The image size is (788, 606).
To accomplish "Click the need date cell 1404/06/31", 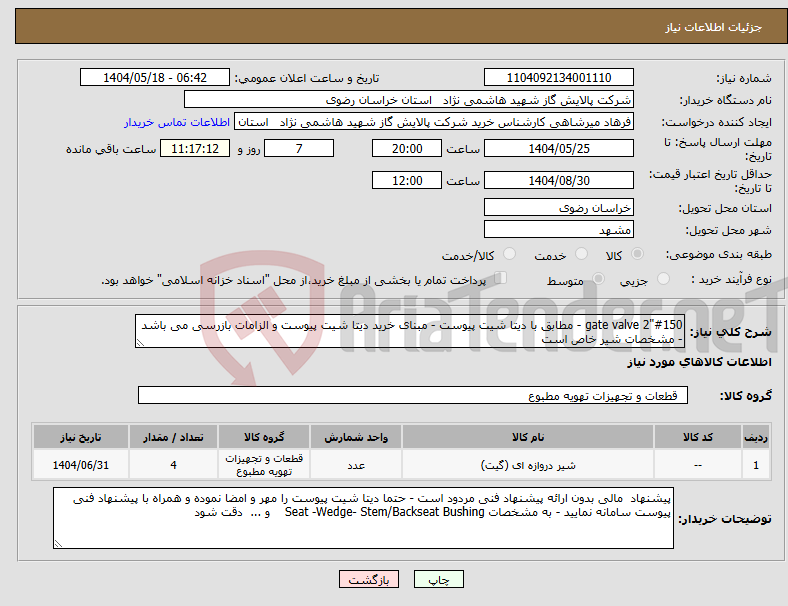I will [x=80, y=465].
